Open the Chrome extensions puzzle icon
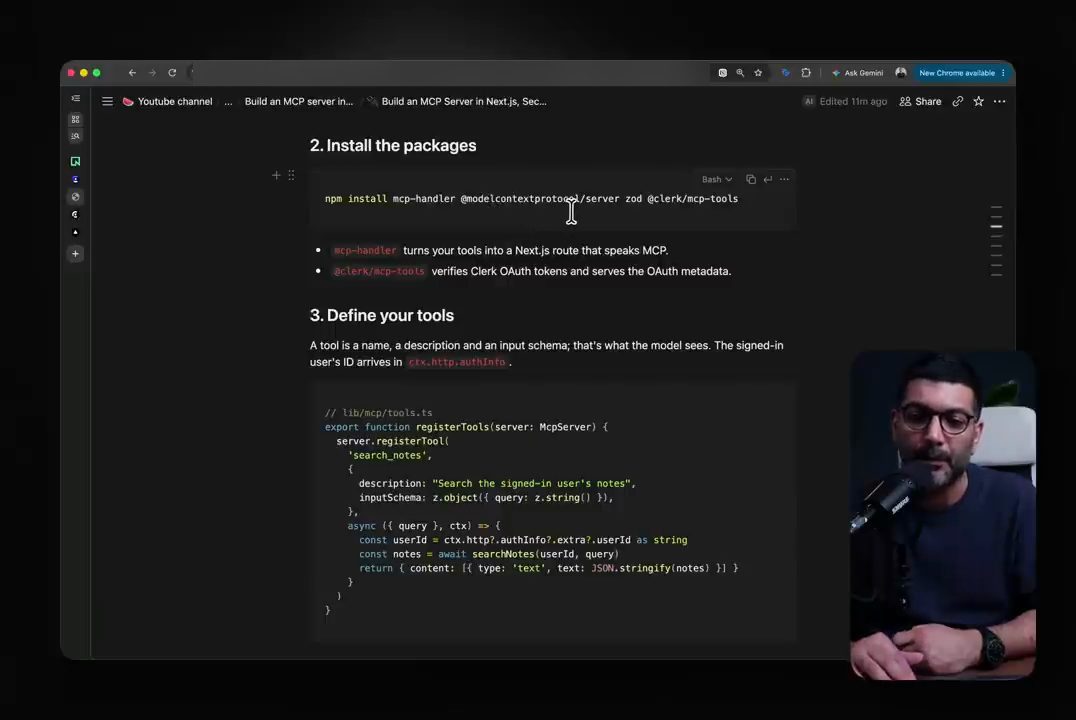 click(806, 73)
